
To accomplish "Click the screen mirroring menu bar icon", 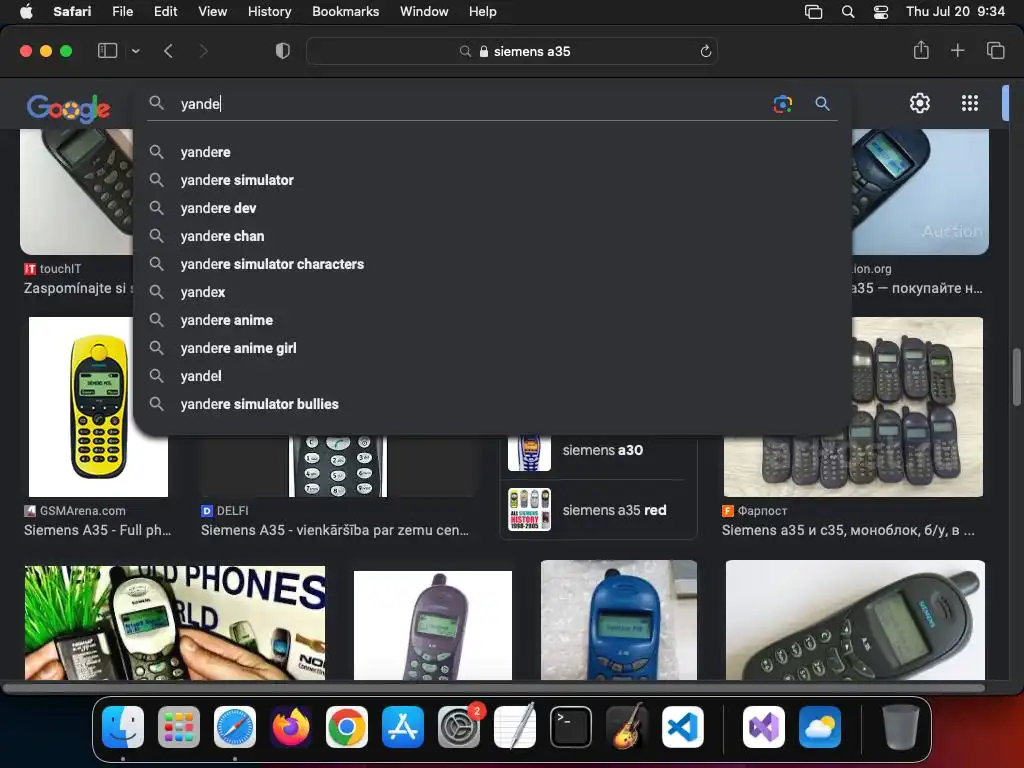I will click(813, 12).
